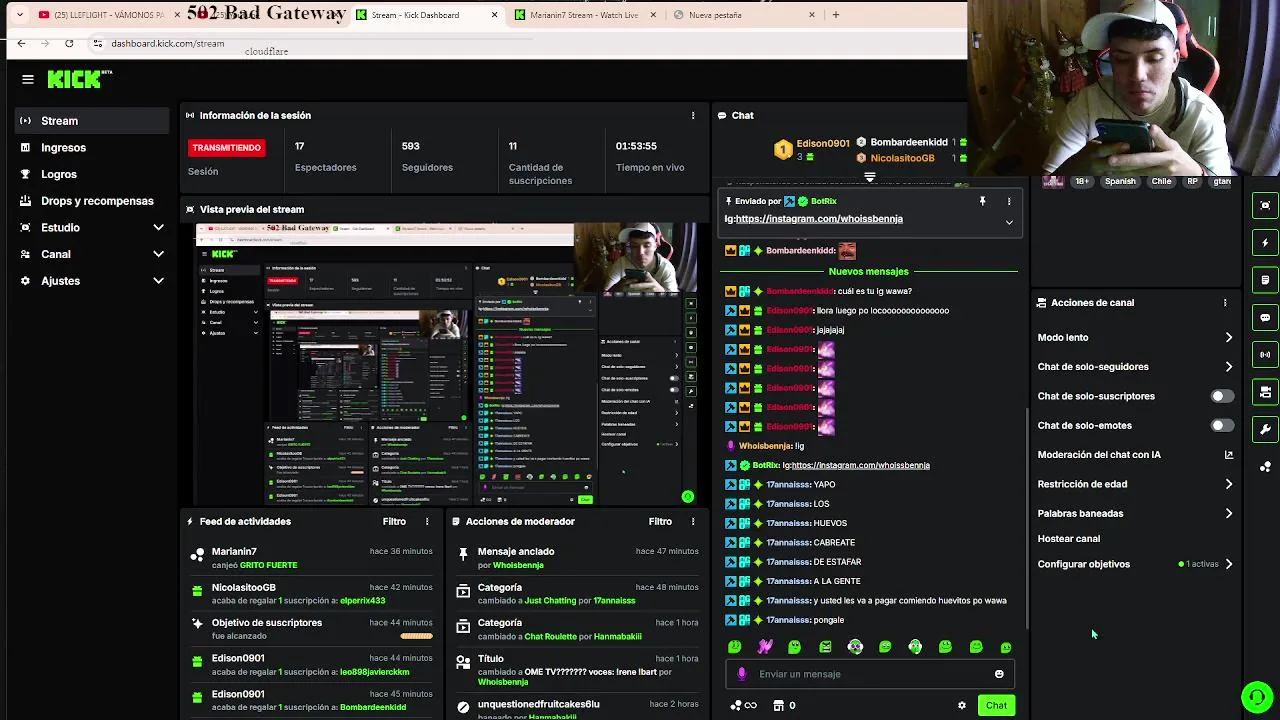Expand the Ajustes sidebar section
Screen dimensions: 1280x720
click(x=158, y=281)
